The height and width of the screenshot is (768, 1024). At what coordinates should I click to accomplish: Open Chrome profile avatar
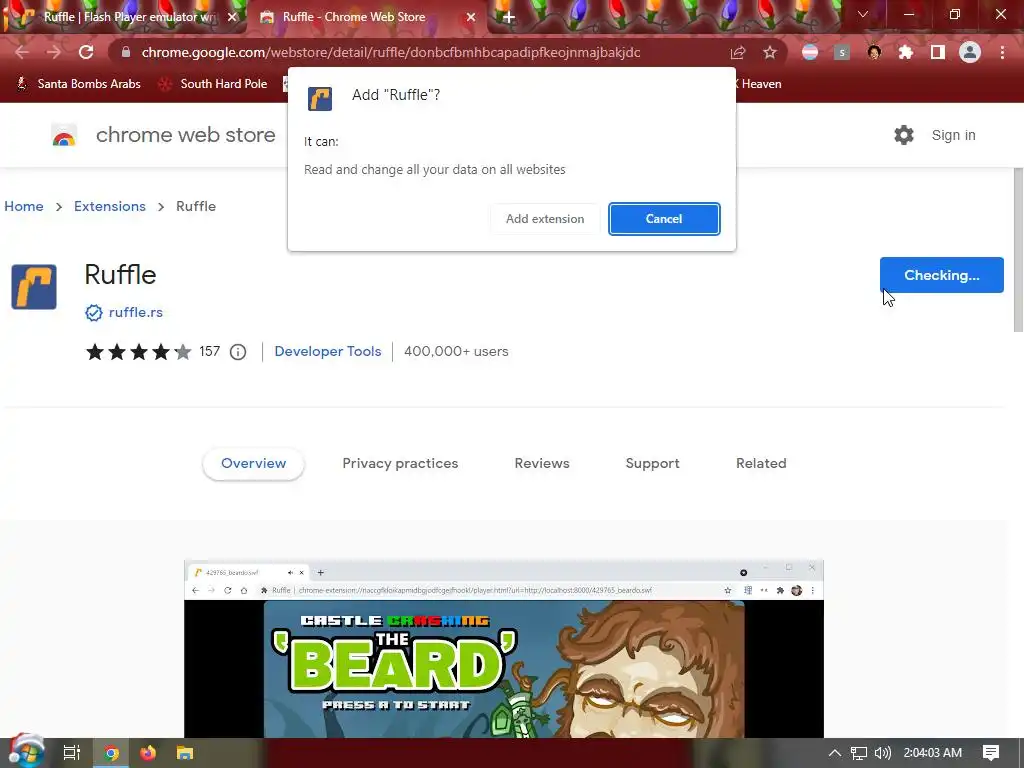coord(970,52)
